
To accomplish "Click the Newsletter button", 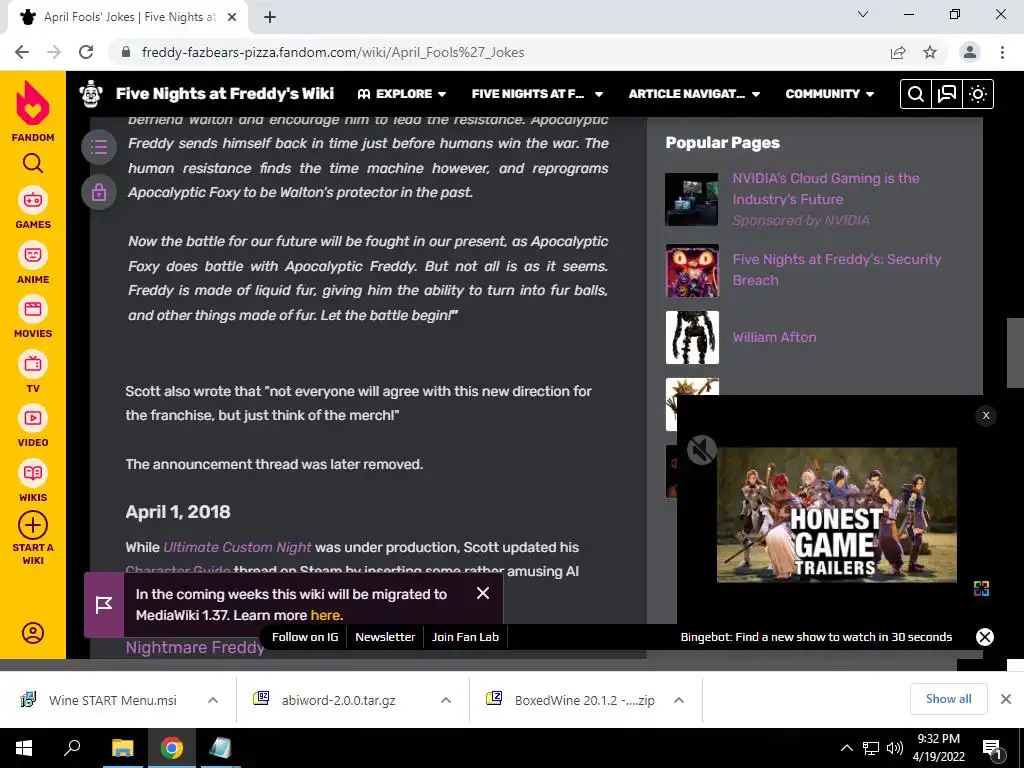I will [385, 637].
